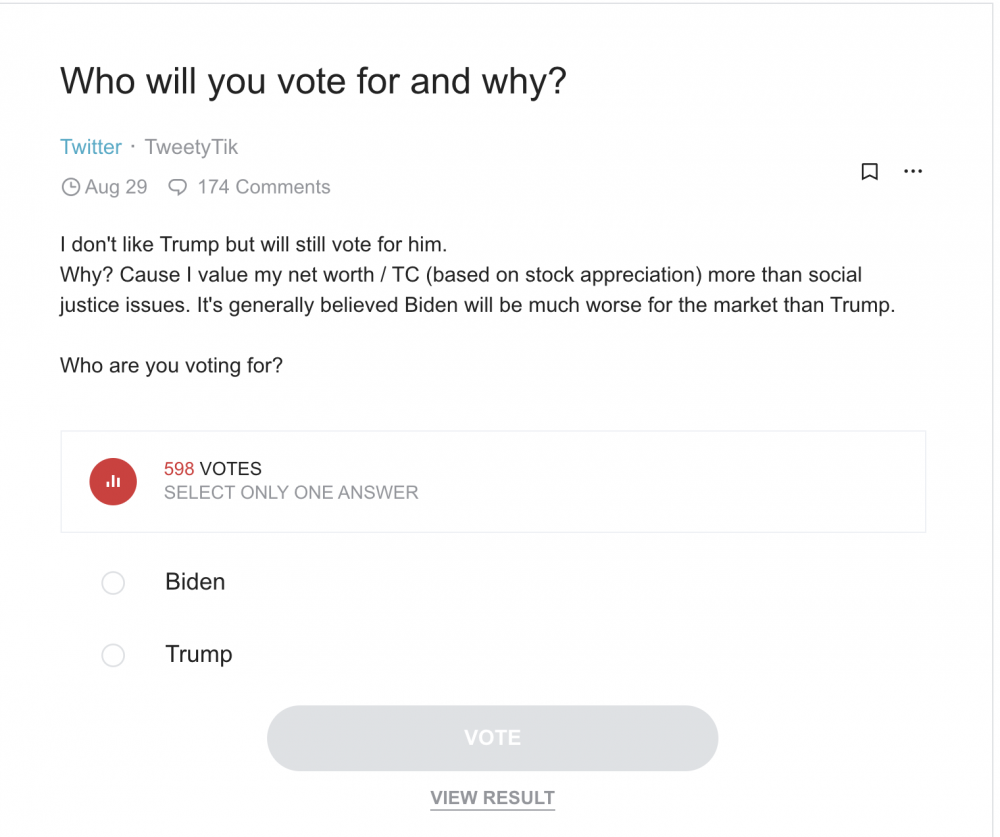Click the red poll chart icon

pyautogui.click(x=113, y=482)
